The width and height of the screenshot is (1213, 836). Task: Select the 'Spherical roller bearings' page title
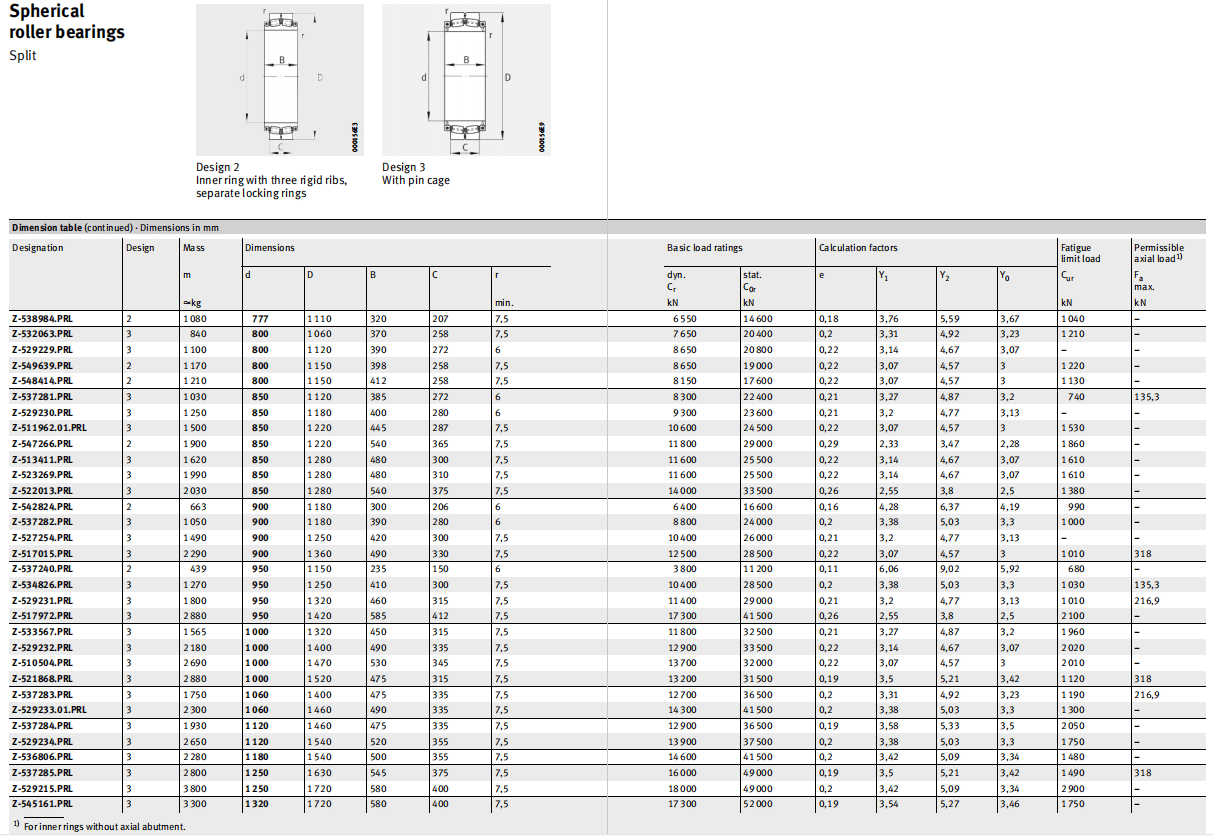67,21
